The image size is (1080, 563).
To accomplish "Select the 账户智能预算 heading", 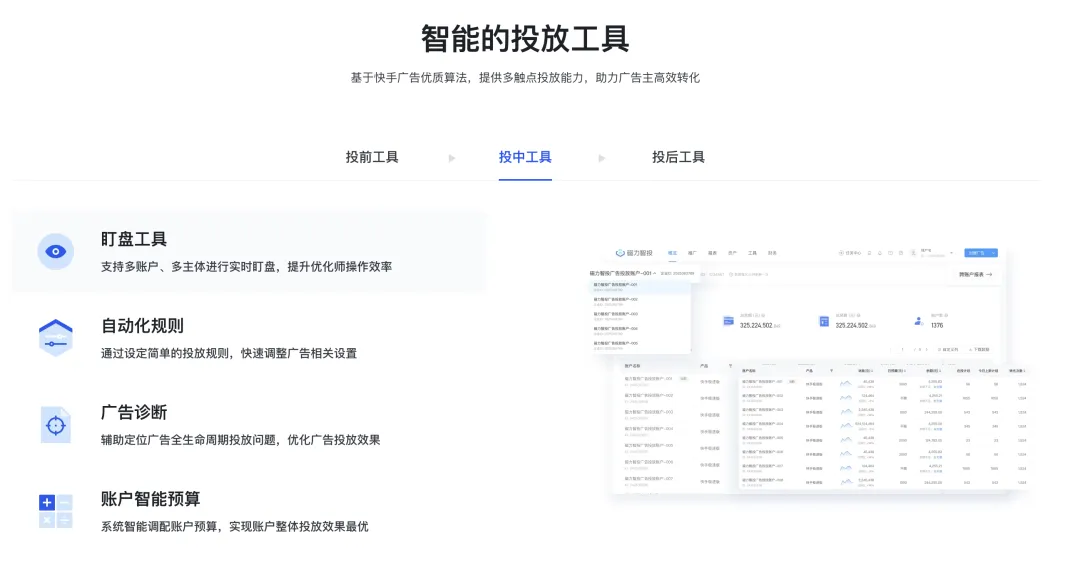I will pyautogui.click(x=150, y=498).
